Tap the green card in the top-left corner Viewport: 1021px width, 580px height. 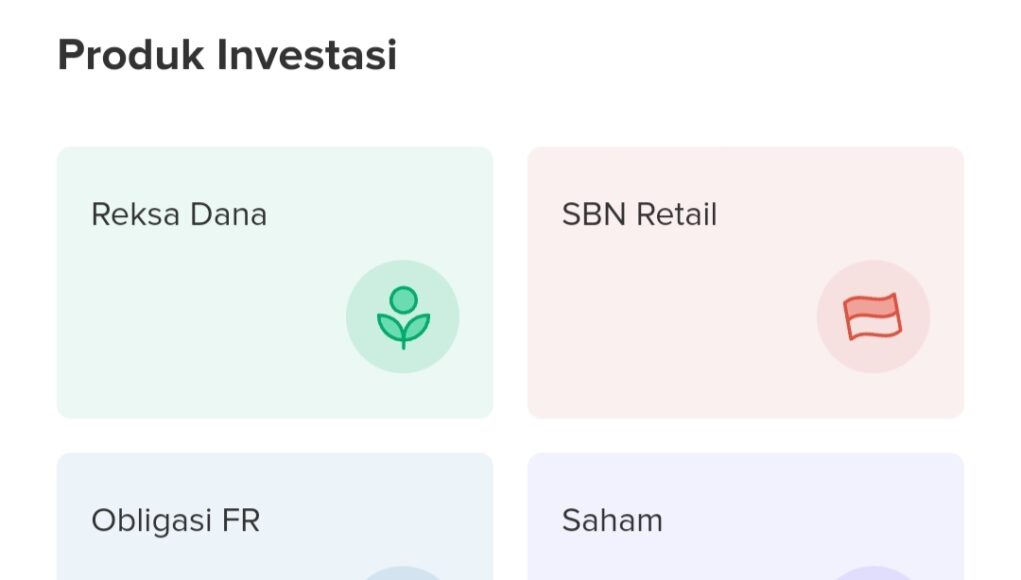pyautogui.click(x=275, y=282)
